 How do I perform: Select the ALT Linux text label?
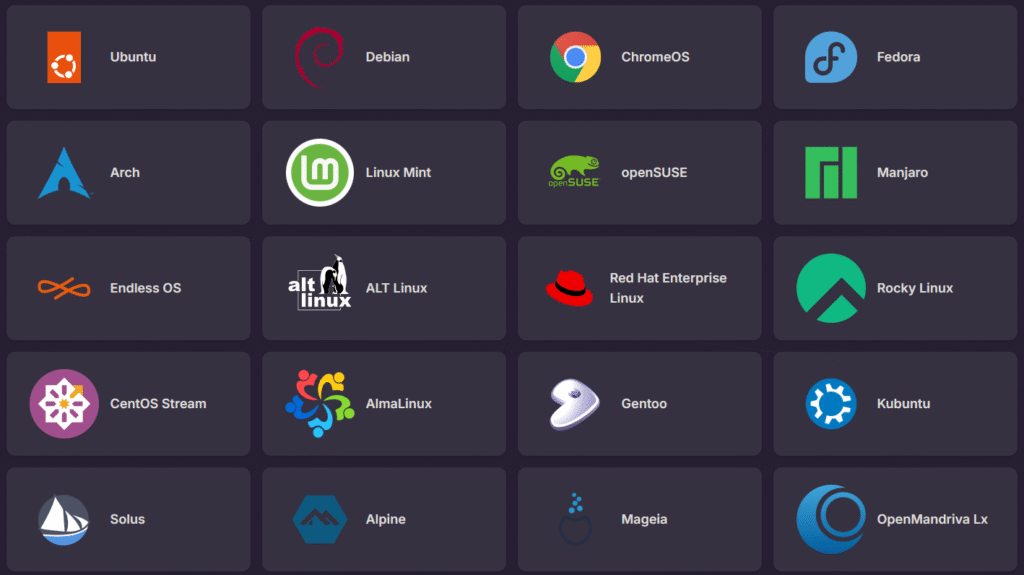[x=396, y=288]
